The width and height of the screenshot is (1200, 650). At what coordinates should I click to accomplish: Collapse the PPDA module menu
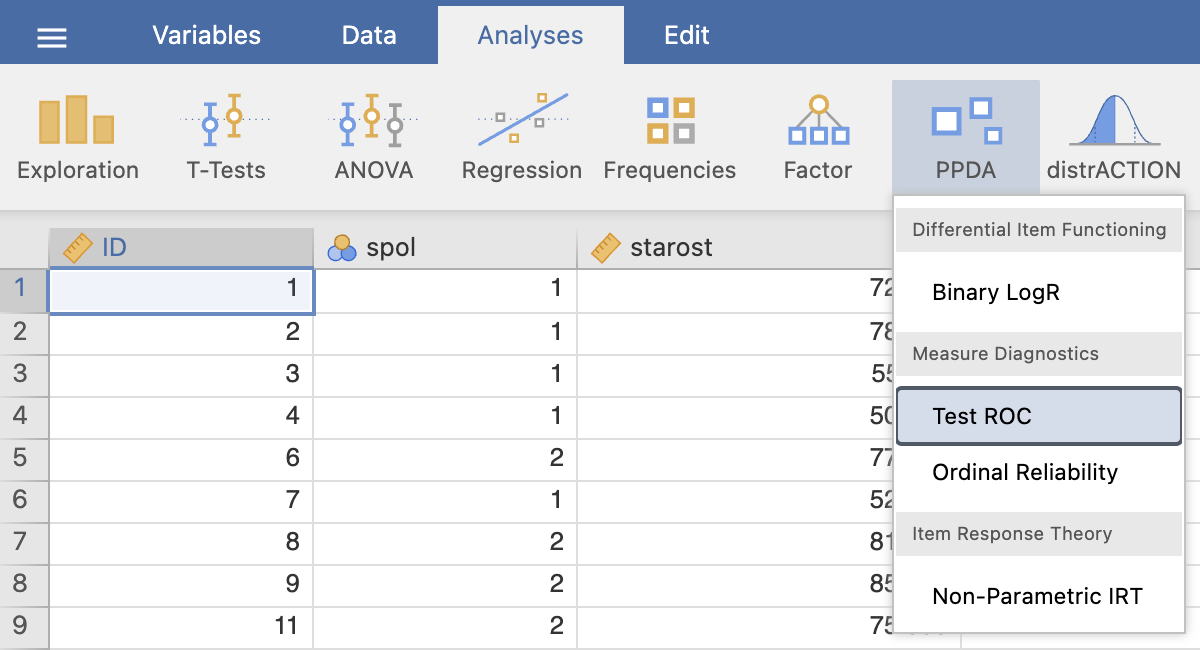click(966, 138)
